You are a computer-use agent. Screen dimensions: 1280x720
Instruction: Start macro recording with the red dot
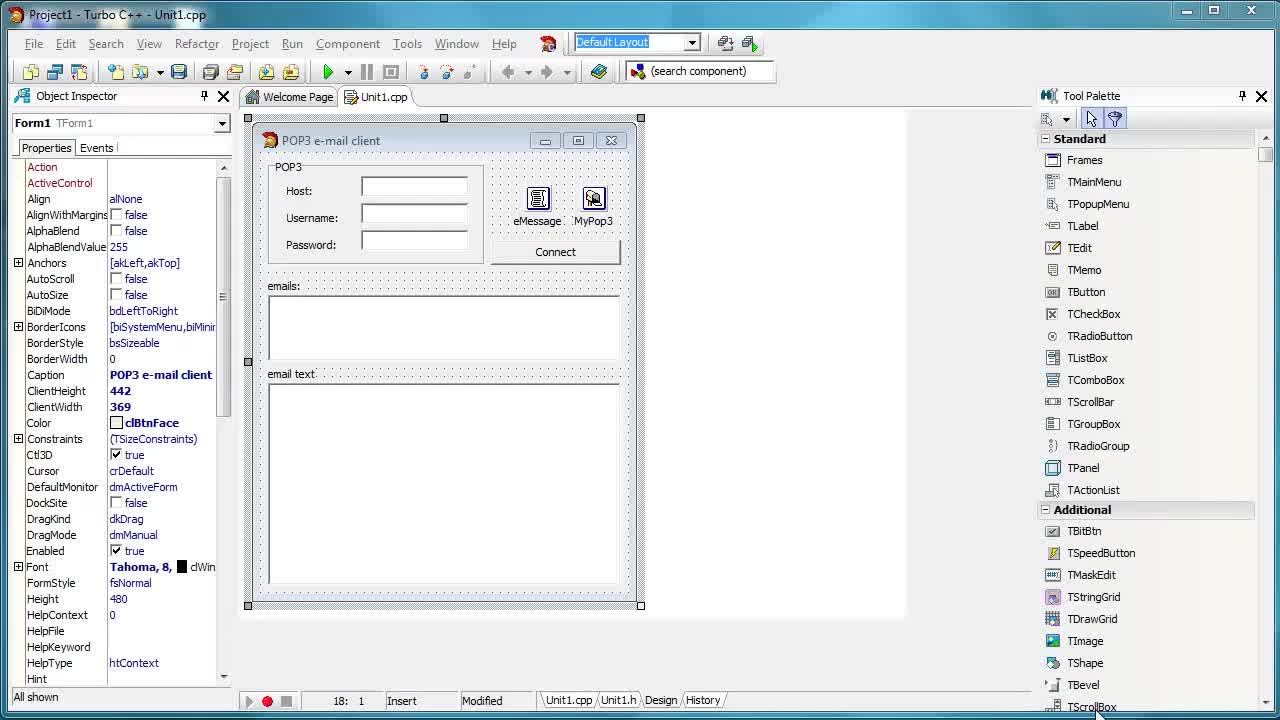pyautogui.click(x=267, y=701)
